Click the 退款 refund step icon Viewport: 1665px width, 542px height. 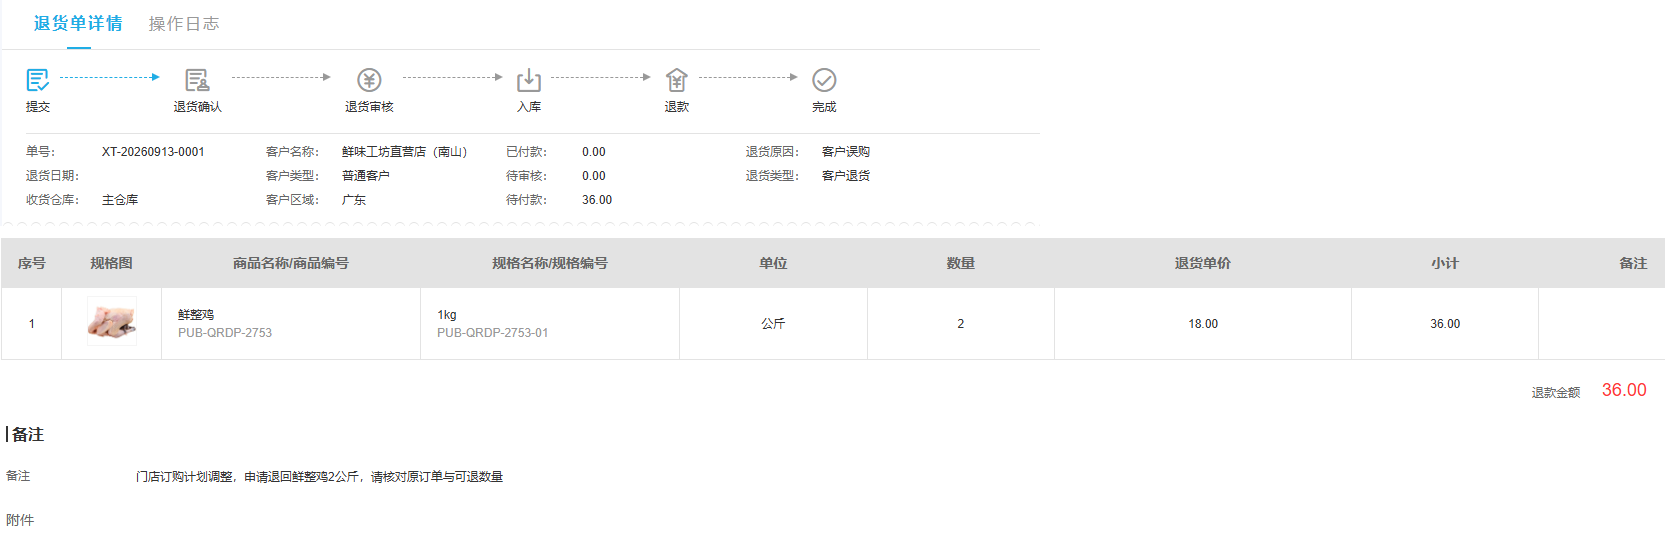coord(677,79)
